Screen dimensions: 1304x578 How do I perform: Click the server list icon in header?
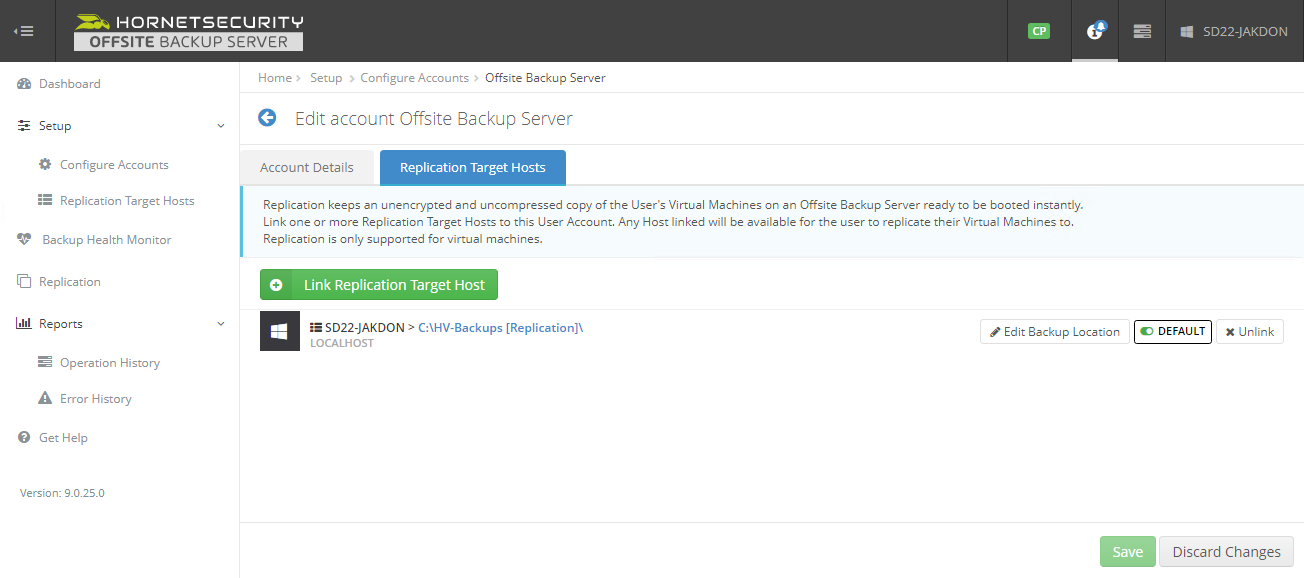[x=1142, y=31]
